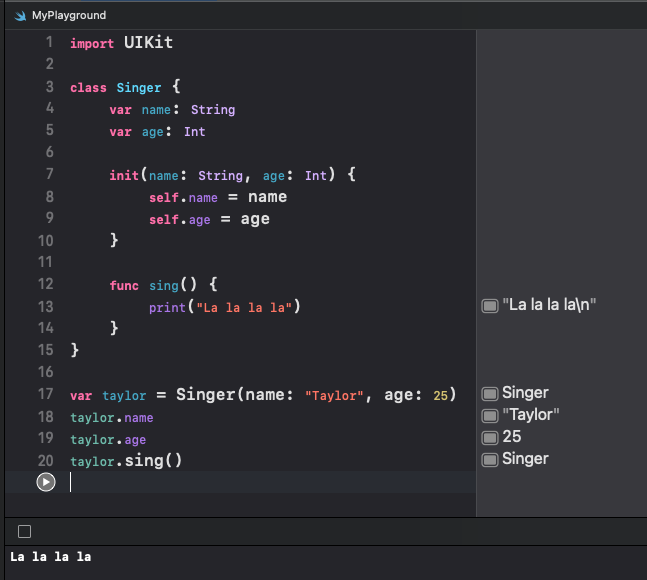
Task: Click the number 25 on line 17
Action: coord(440,396)
